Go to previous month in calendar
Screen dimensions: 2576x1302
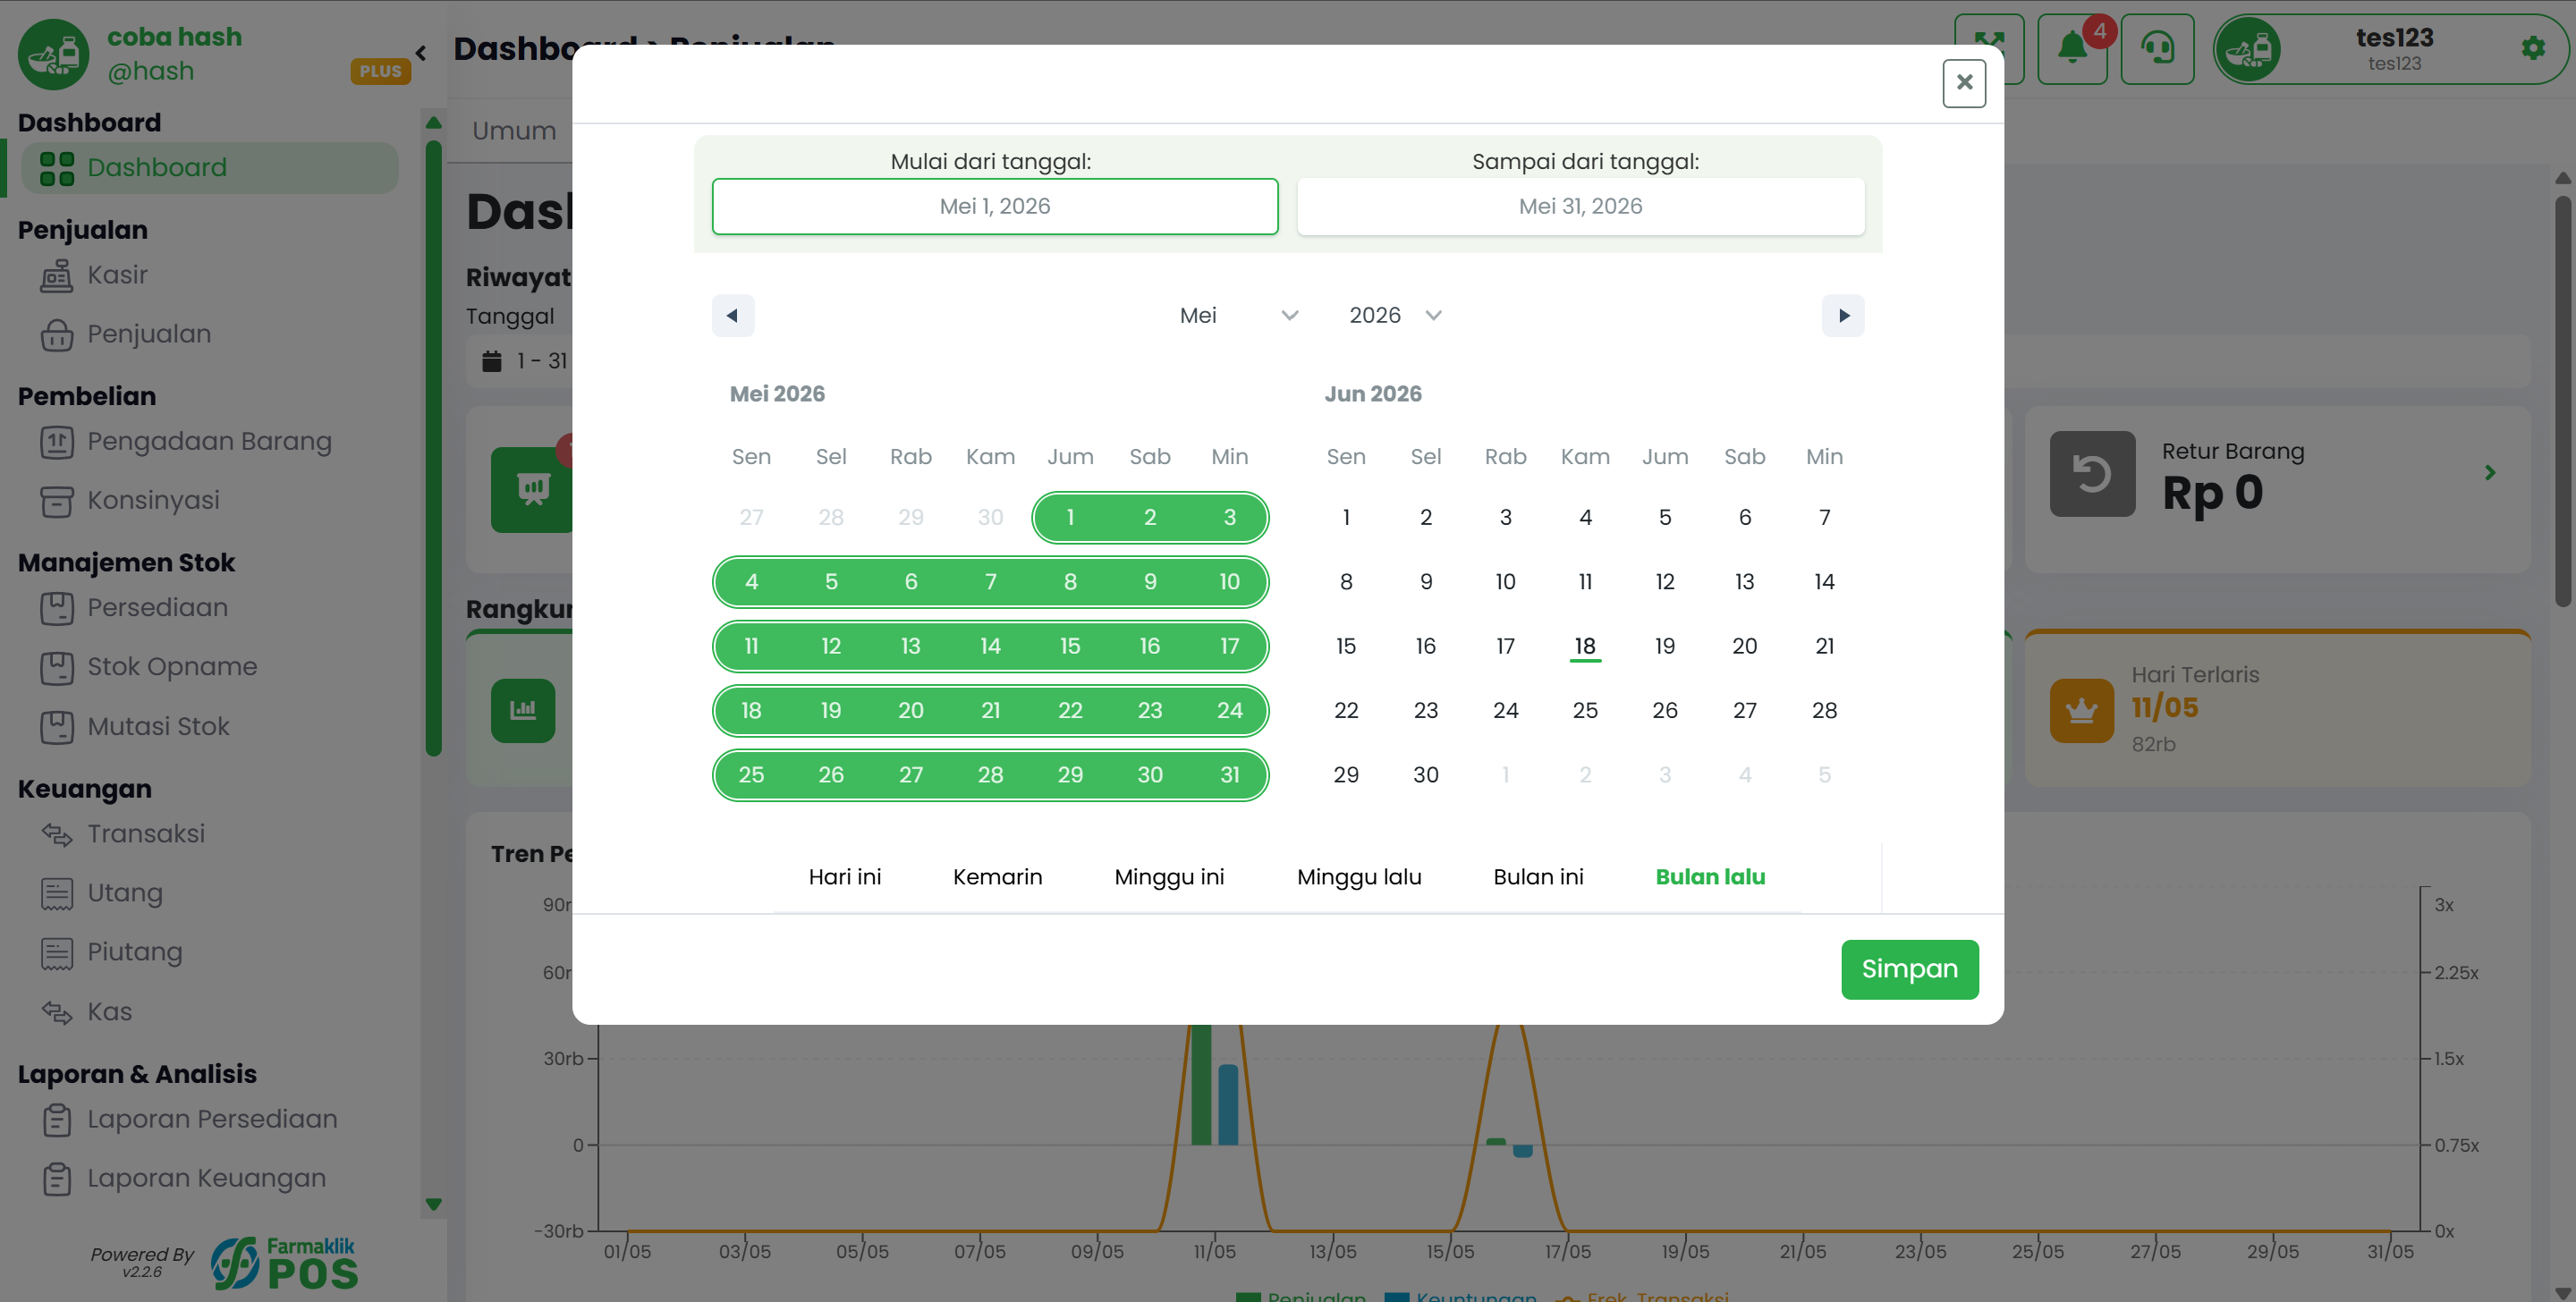point(732,315)
